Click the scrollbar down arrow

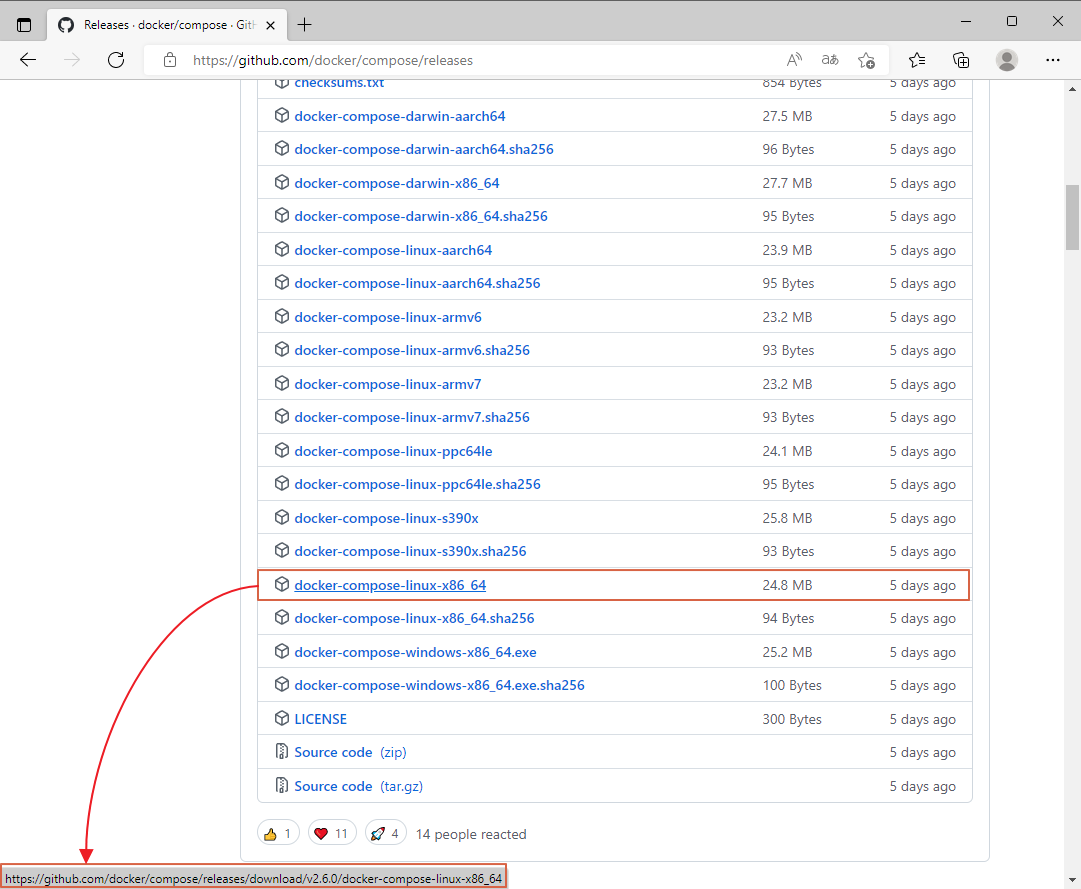point(1072,879)
